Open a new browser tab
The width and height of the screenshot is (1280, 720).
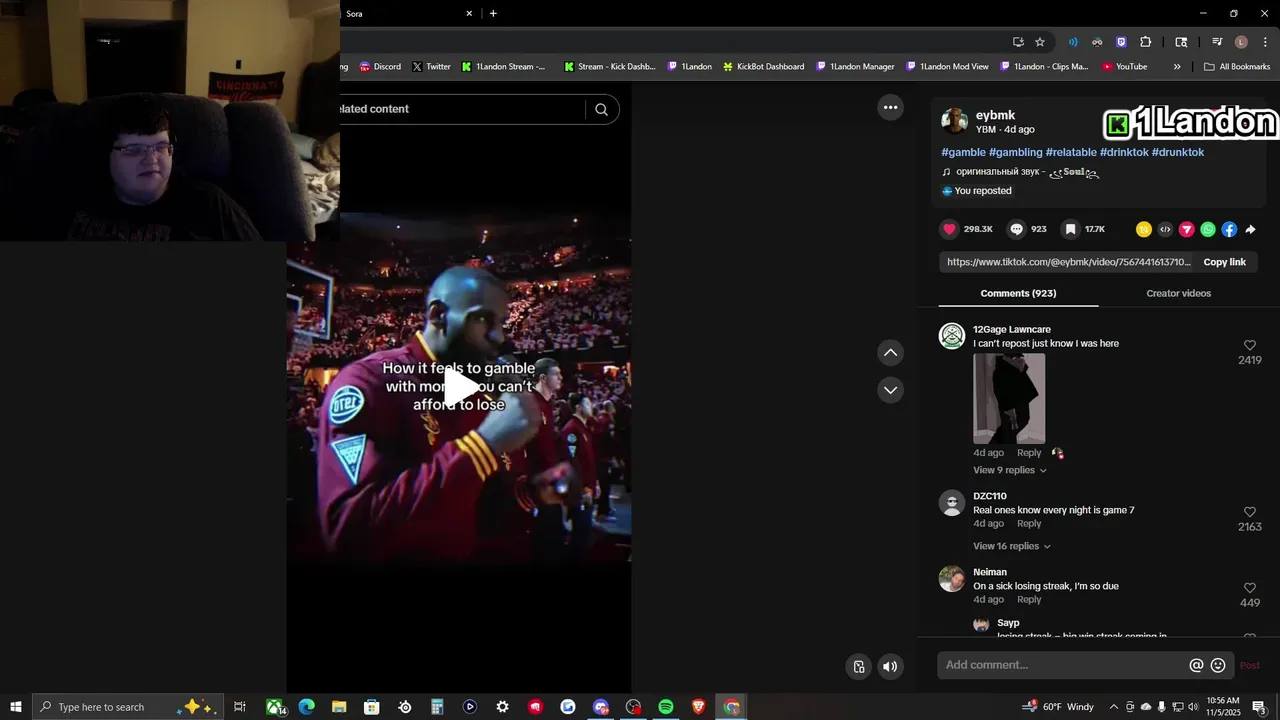[x=493, y=14]
